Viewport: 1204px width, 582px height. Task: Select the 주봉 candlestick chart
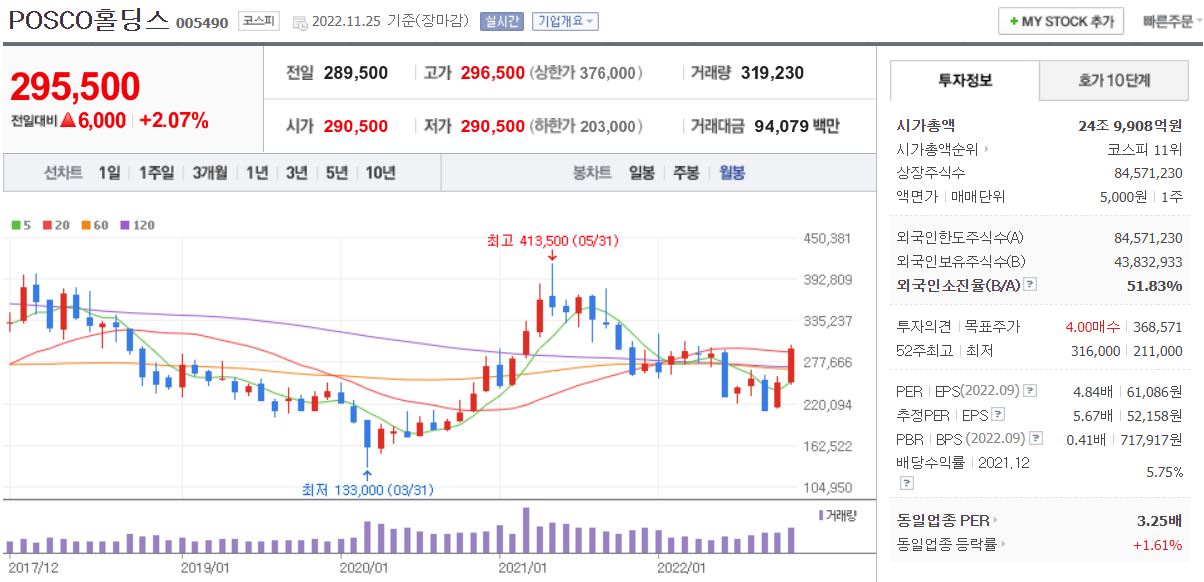click(x=686, y=172)
